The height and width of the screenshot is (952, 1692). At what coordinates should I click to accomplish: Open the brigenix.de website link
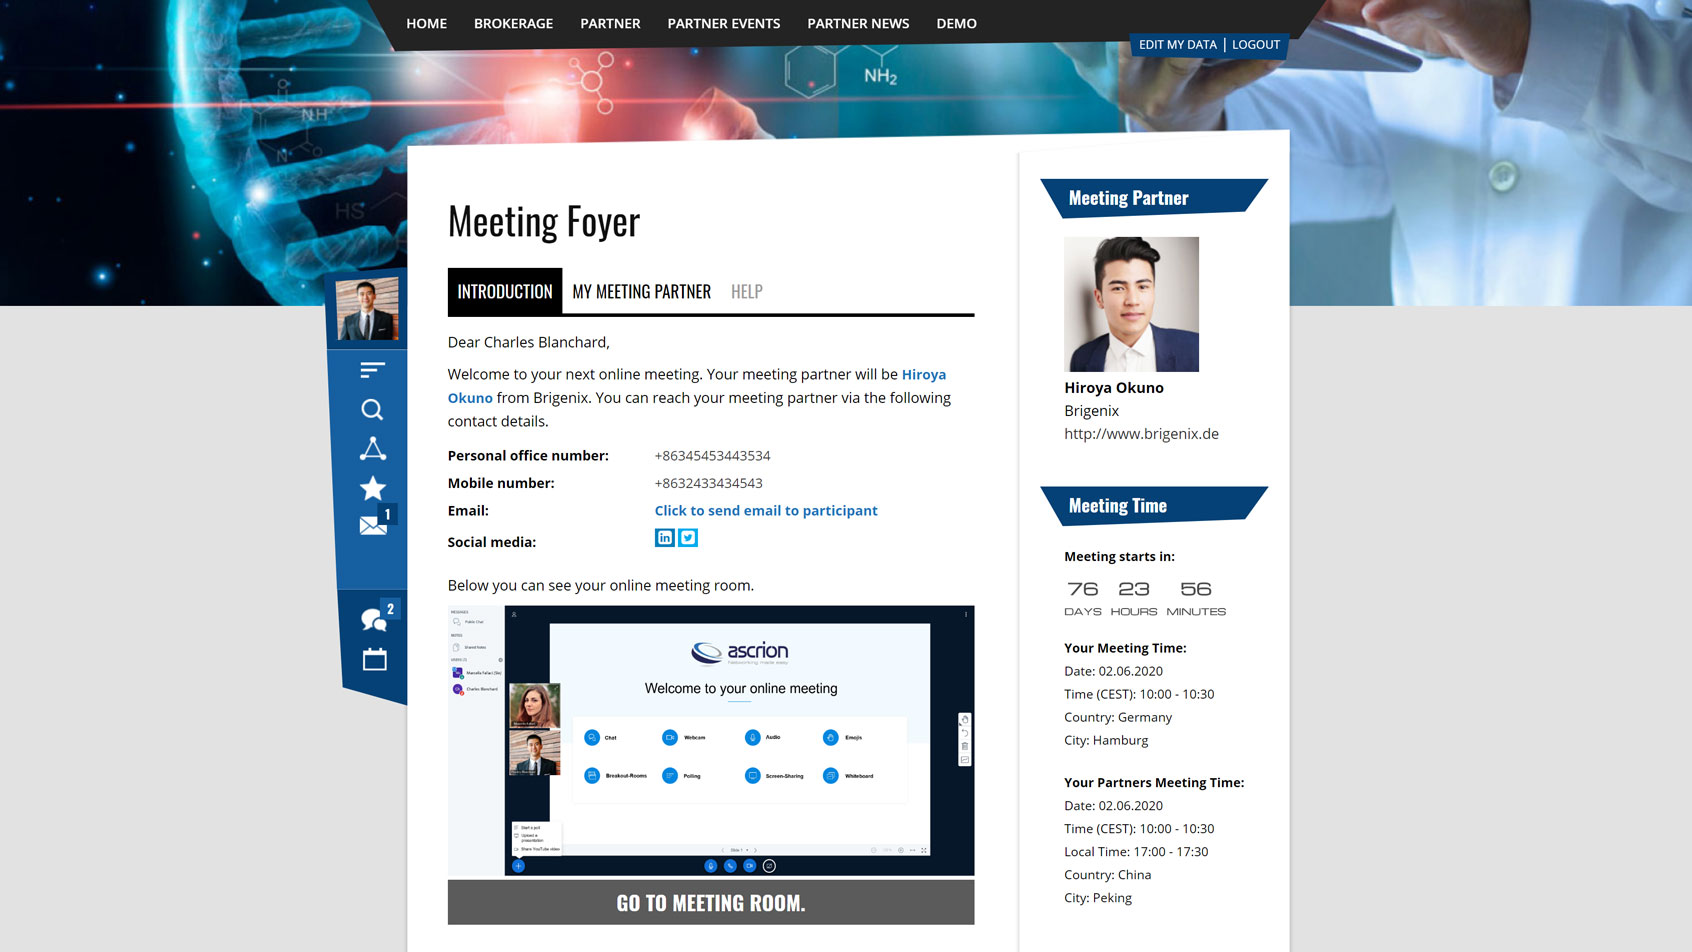coord(1141,434)
